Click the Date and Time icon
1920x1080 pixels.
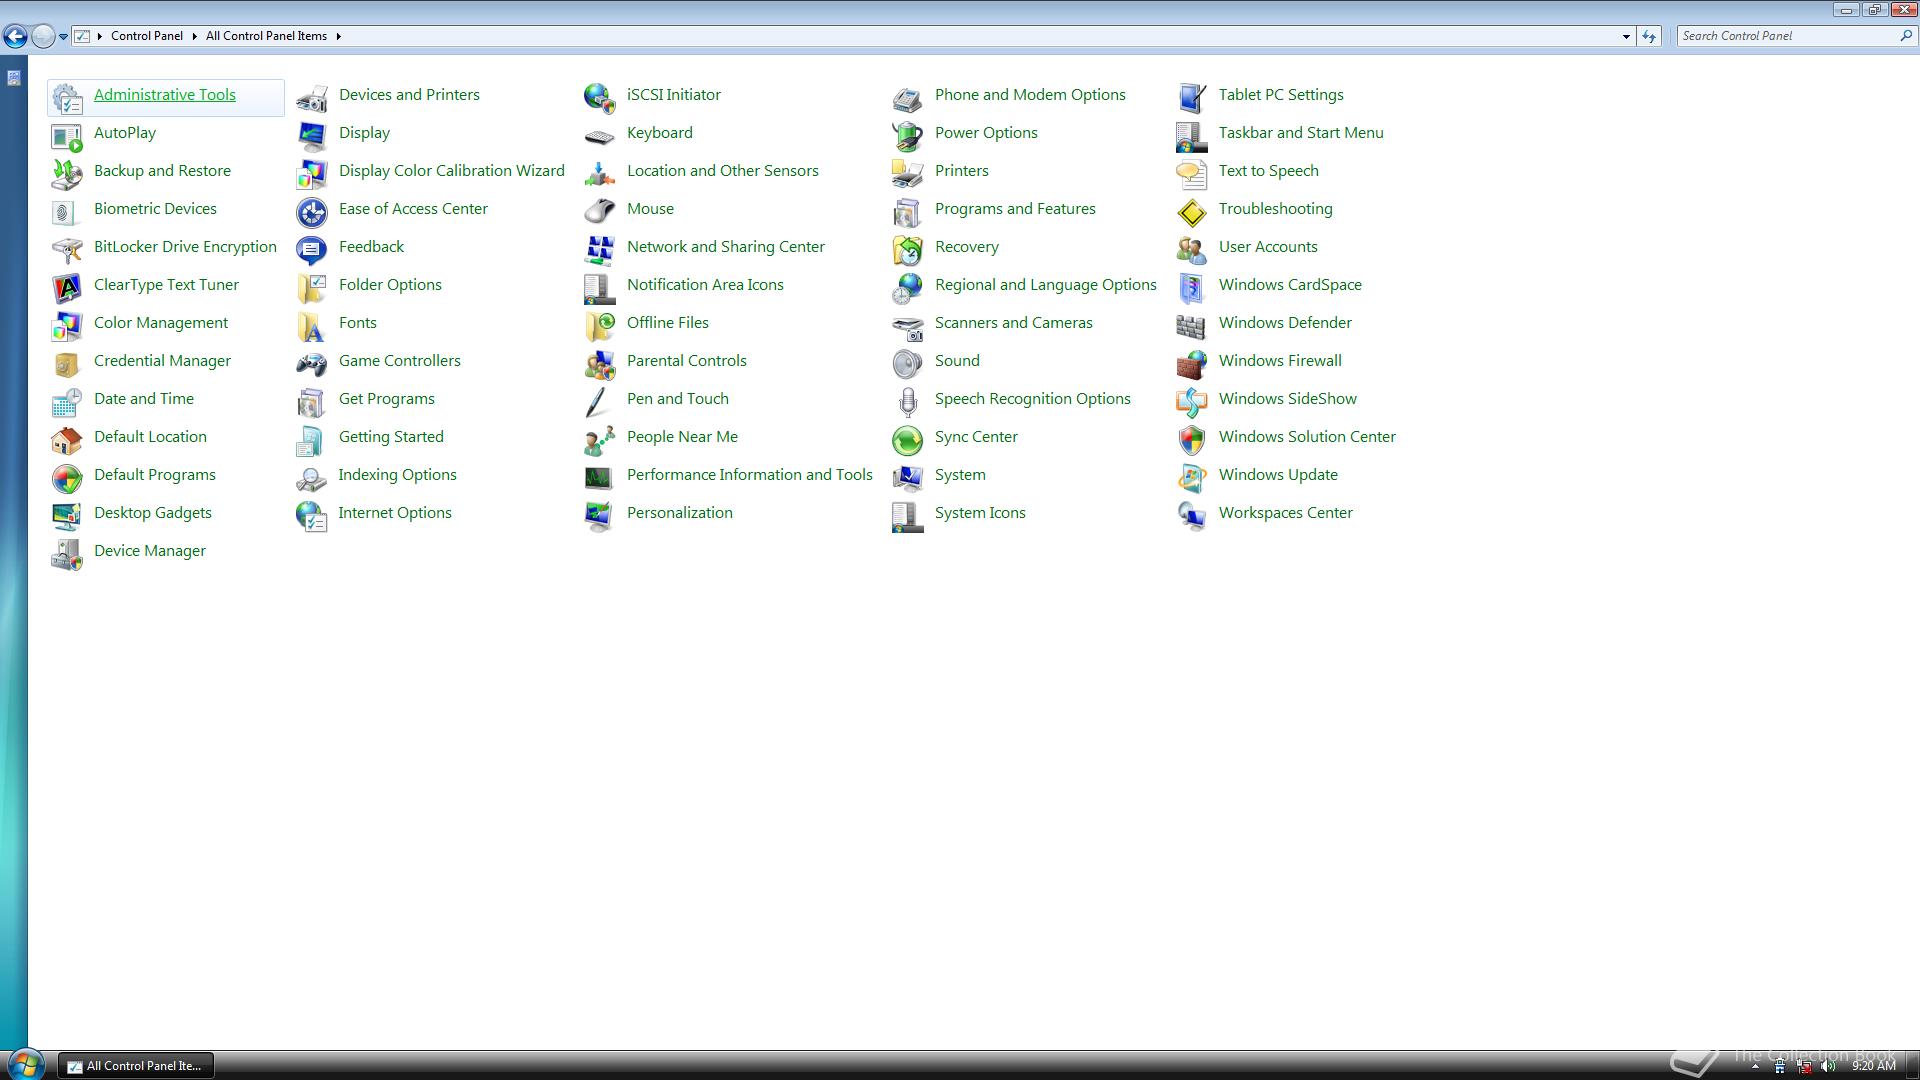67,402
